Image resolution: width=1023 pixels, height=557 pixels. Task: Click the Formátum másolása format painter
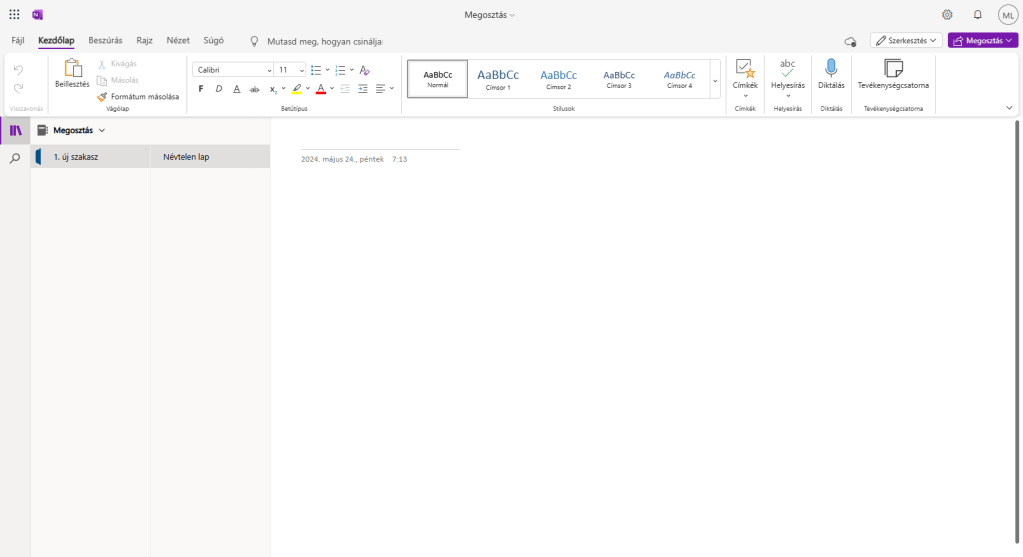pyautogui.click(x=138, y=96)
